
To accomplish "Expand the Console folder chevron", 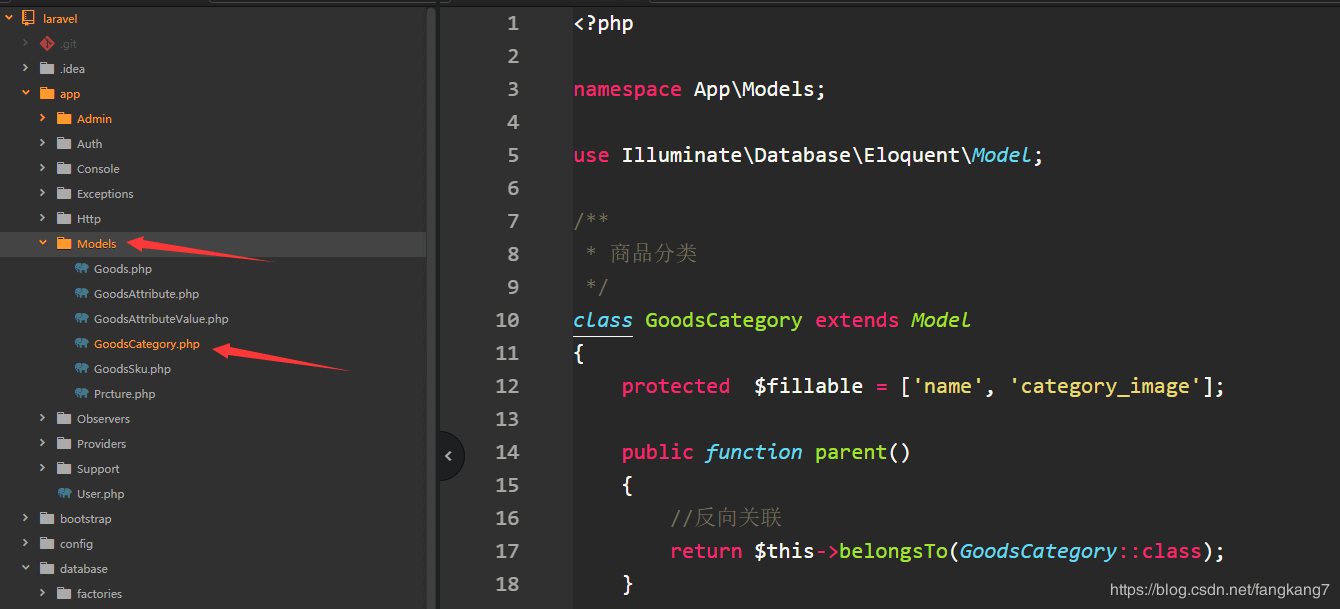I will click(x=43, y=168).
